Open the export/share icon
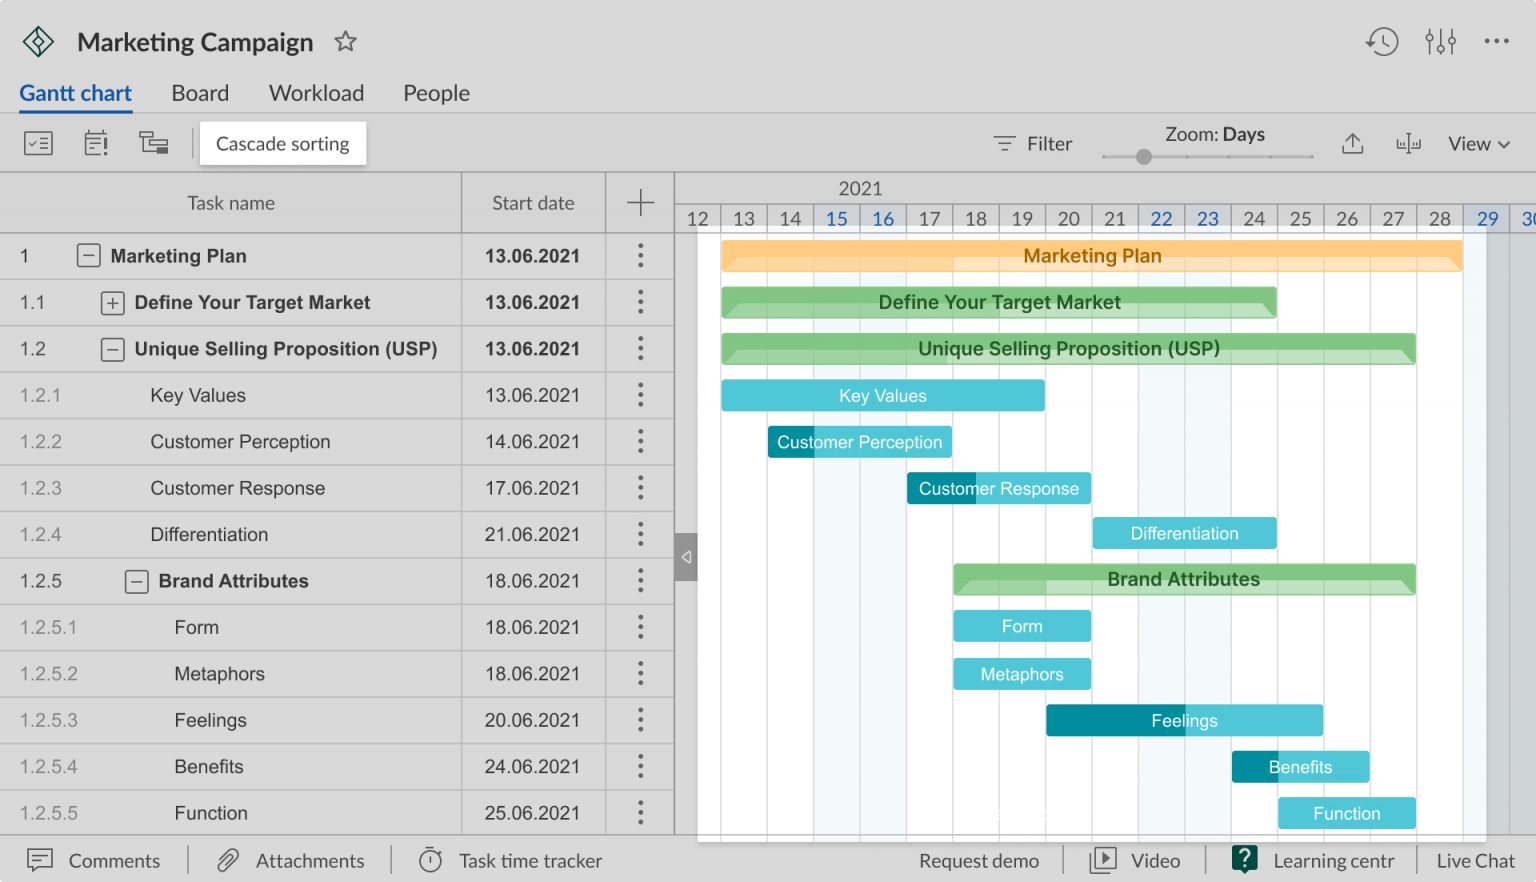 pyautogui.click(x=1353, y=144)
